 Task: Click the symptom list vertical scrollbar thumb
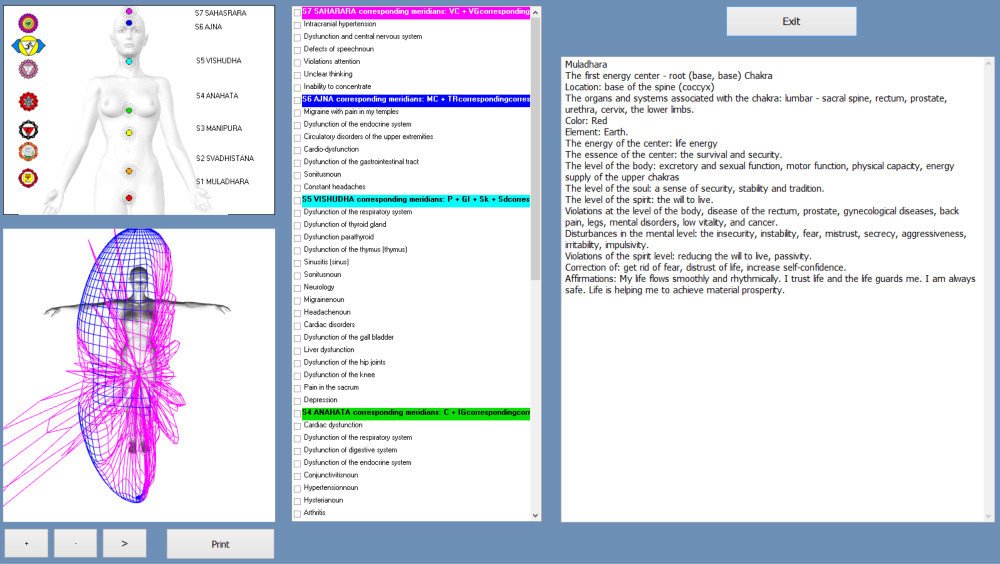(x=535, y=130)
